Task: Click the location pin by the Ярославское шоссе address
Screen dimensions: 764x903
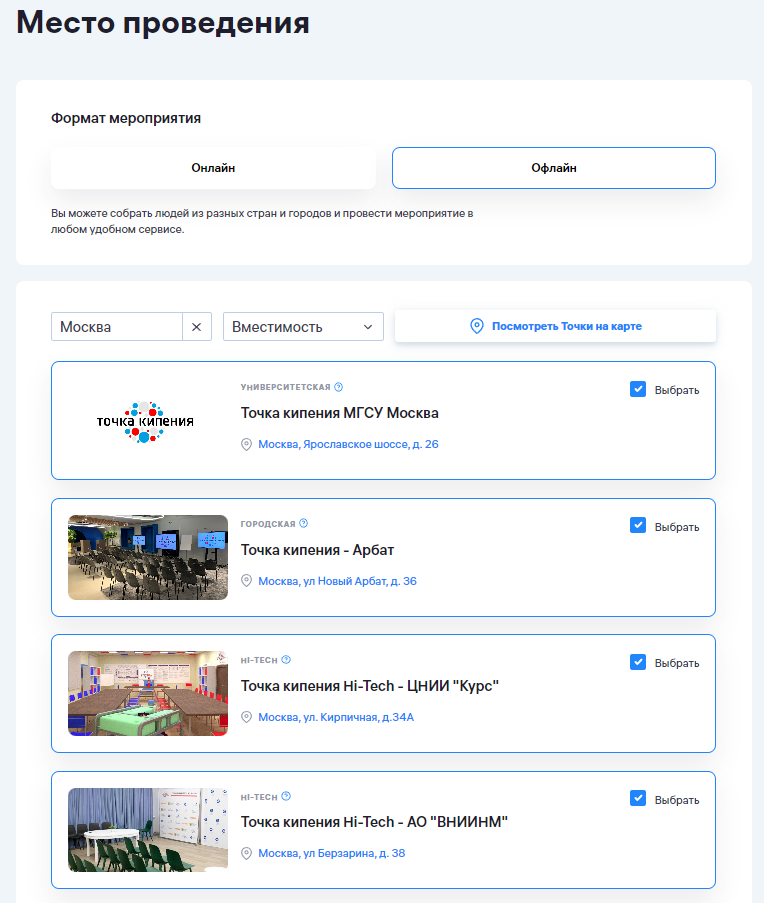Action: coord(246,444)
